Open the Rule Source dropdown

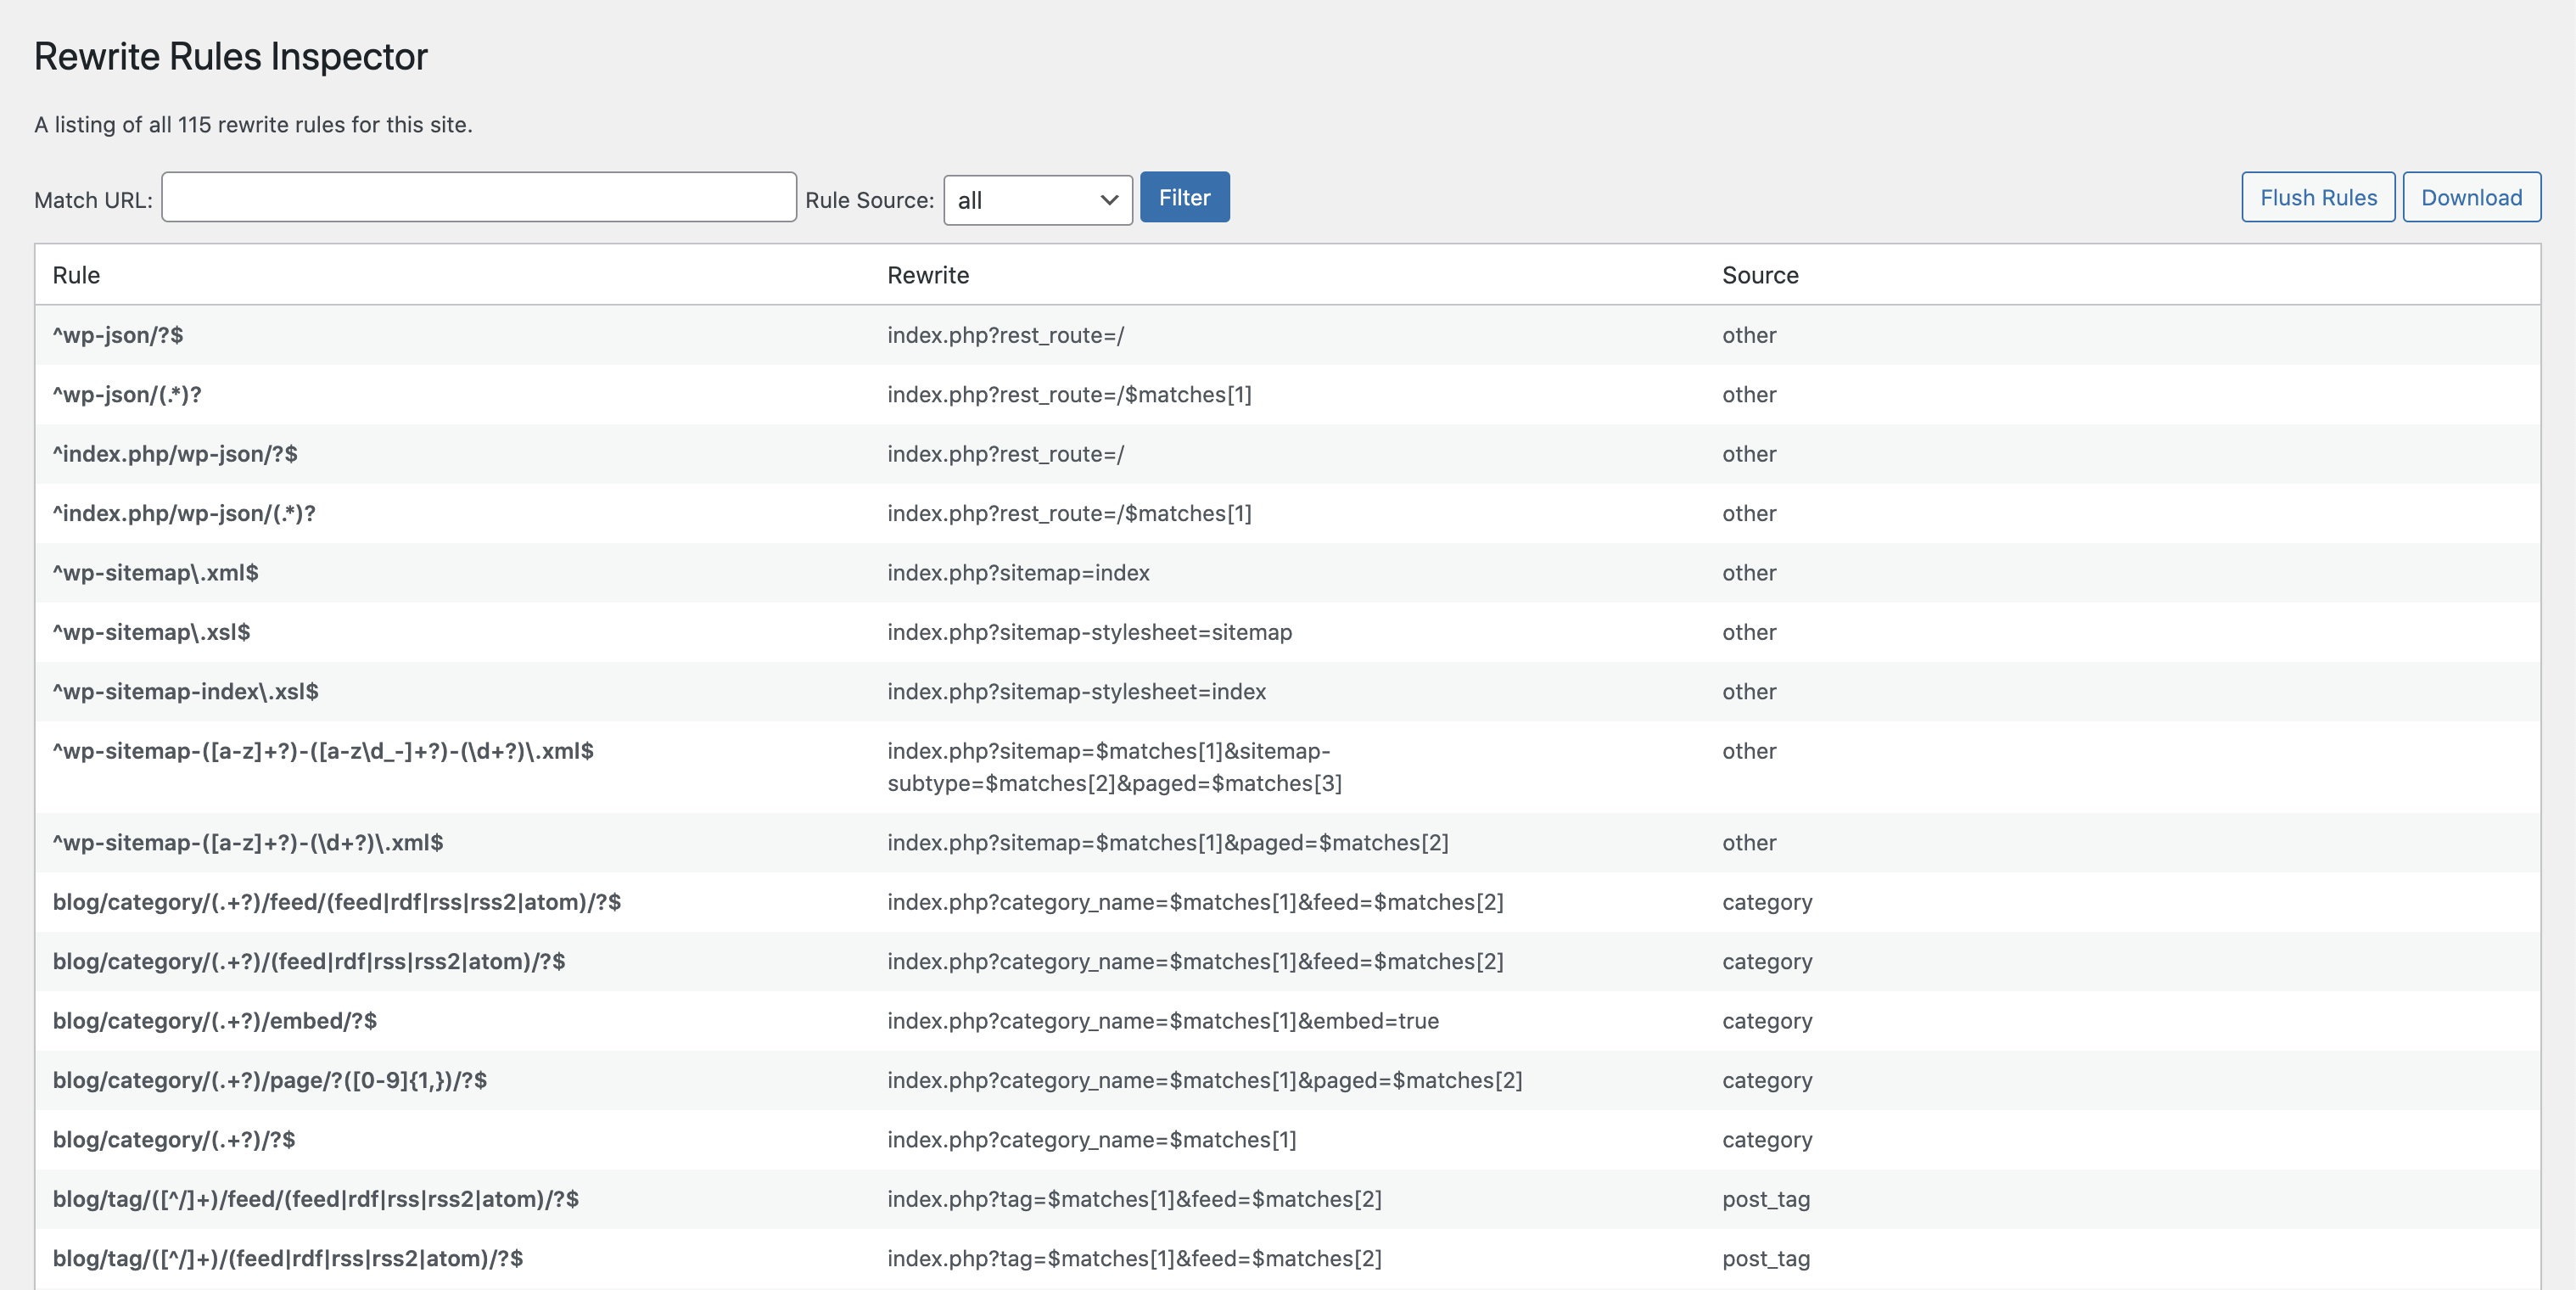click(1037, 200)
